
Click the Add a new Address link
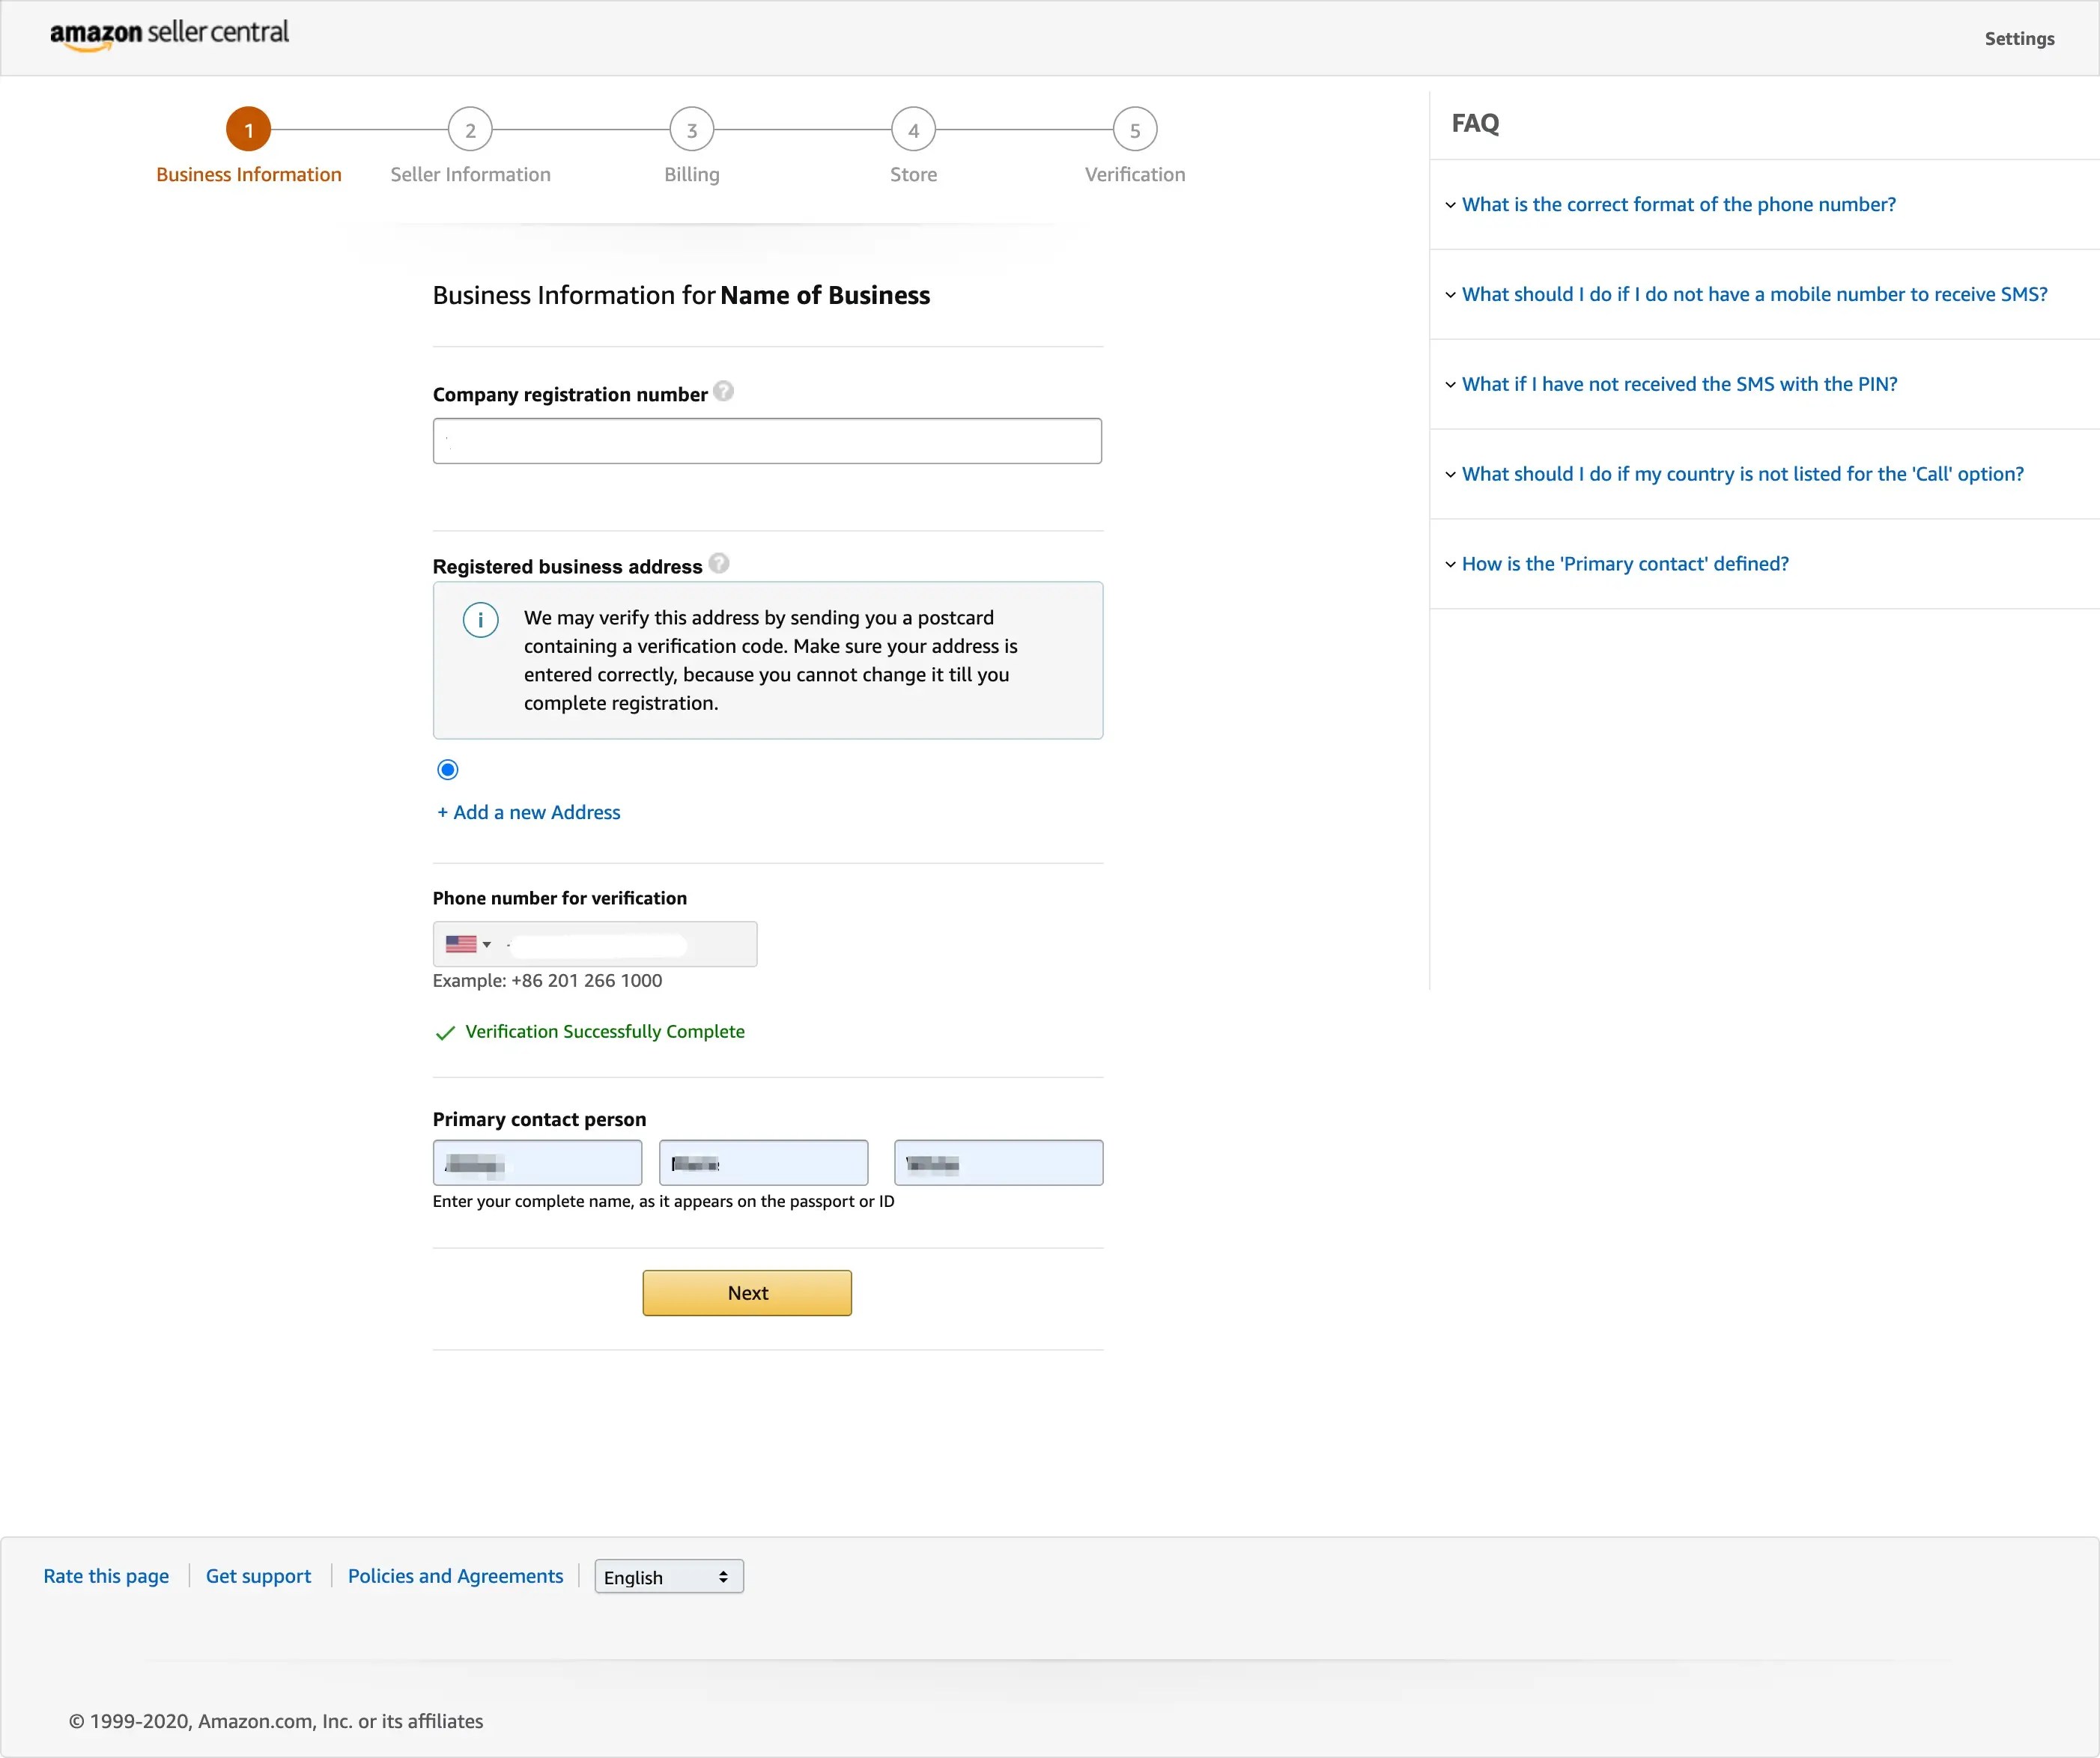click(528, 813)
